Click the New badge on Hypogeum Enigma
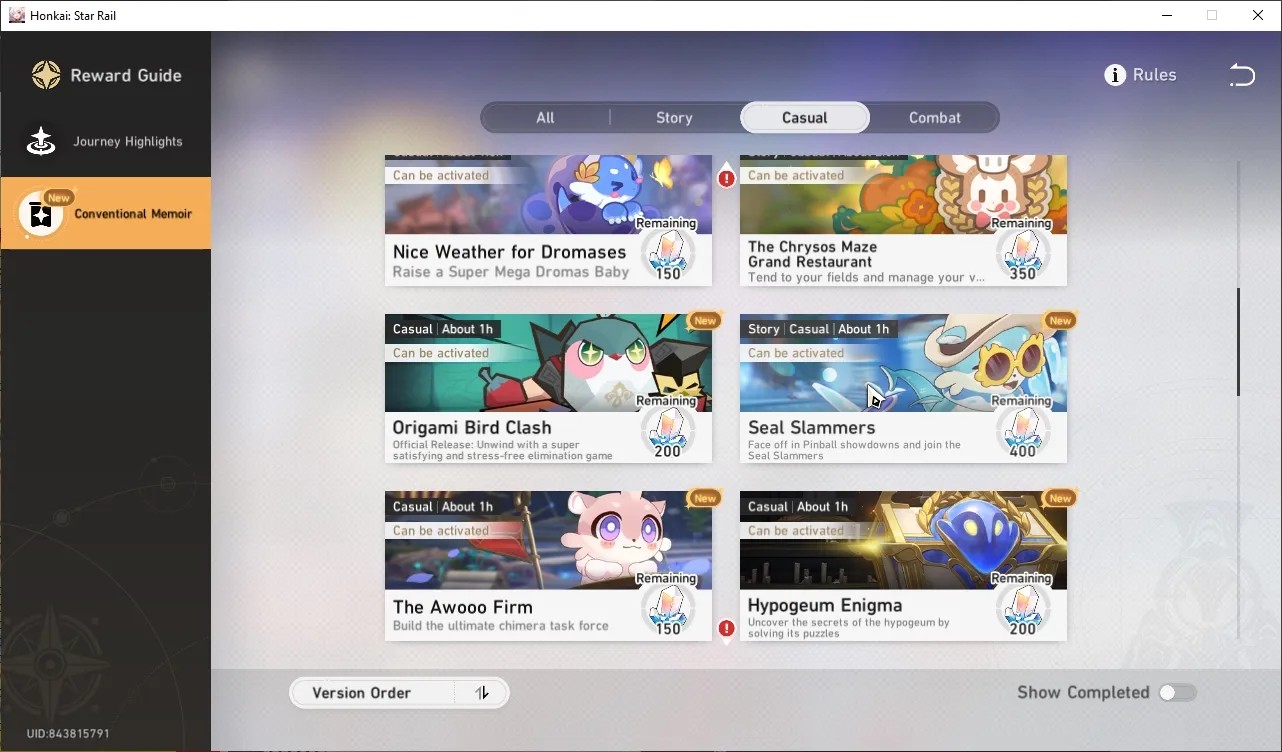Image resolution: width=1282 pixels, height=752 pixels. [1060, 498]
